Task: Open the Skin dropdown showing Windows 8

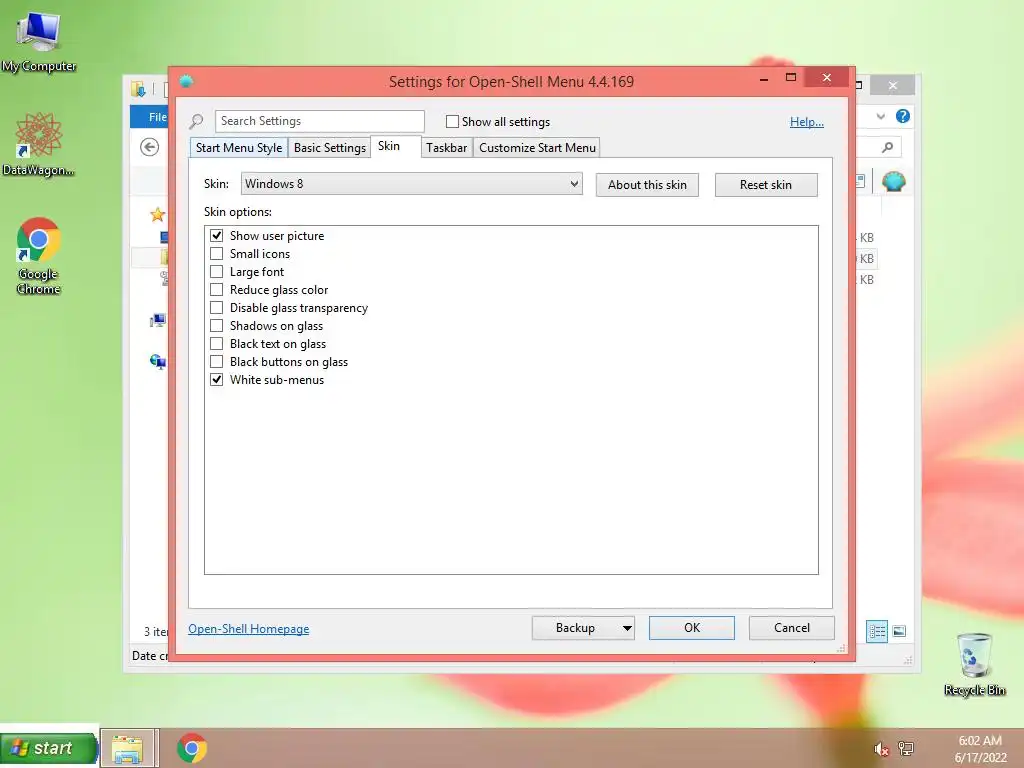Action: point(411,184)
